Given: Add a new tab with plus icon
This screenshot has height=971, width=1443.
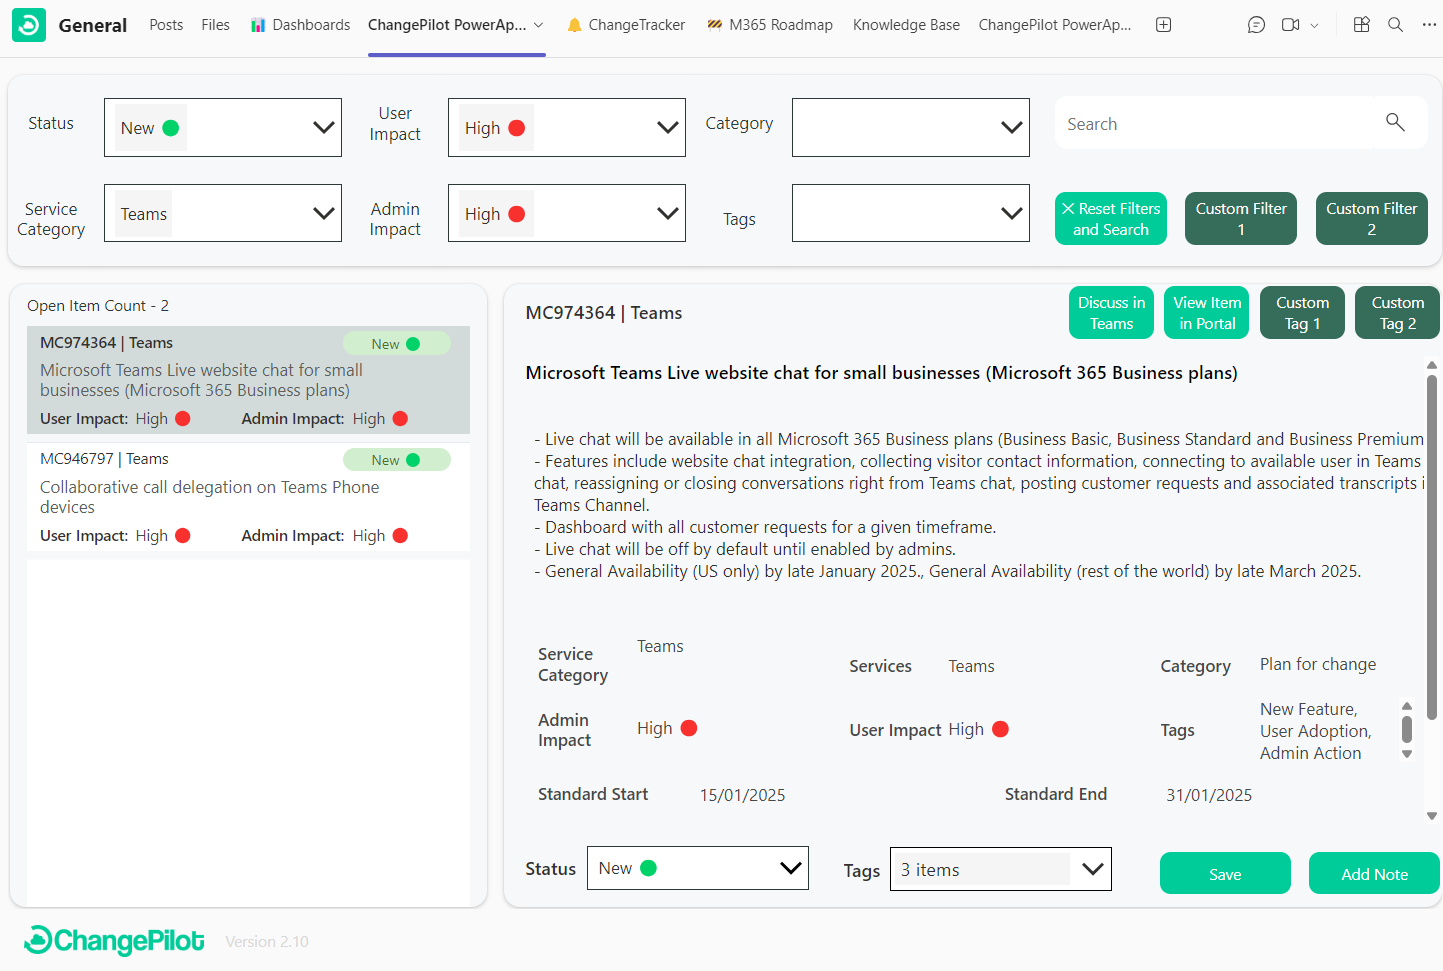Looking at the screenshot, I should [x=1163, y=25].
